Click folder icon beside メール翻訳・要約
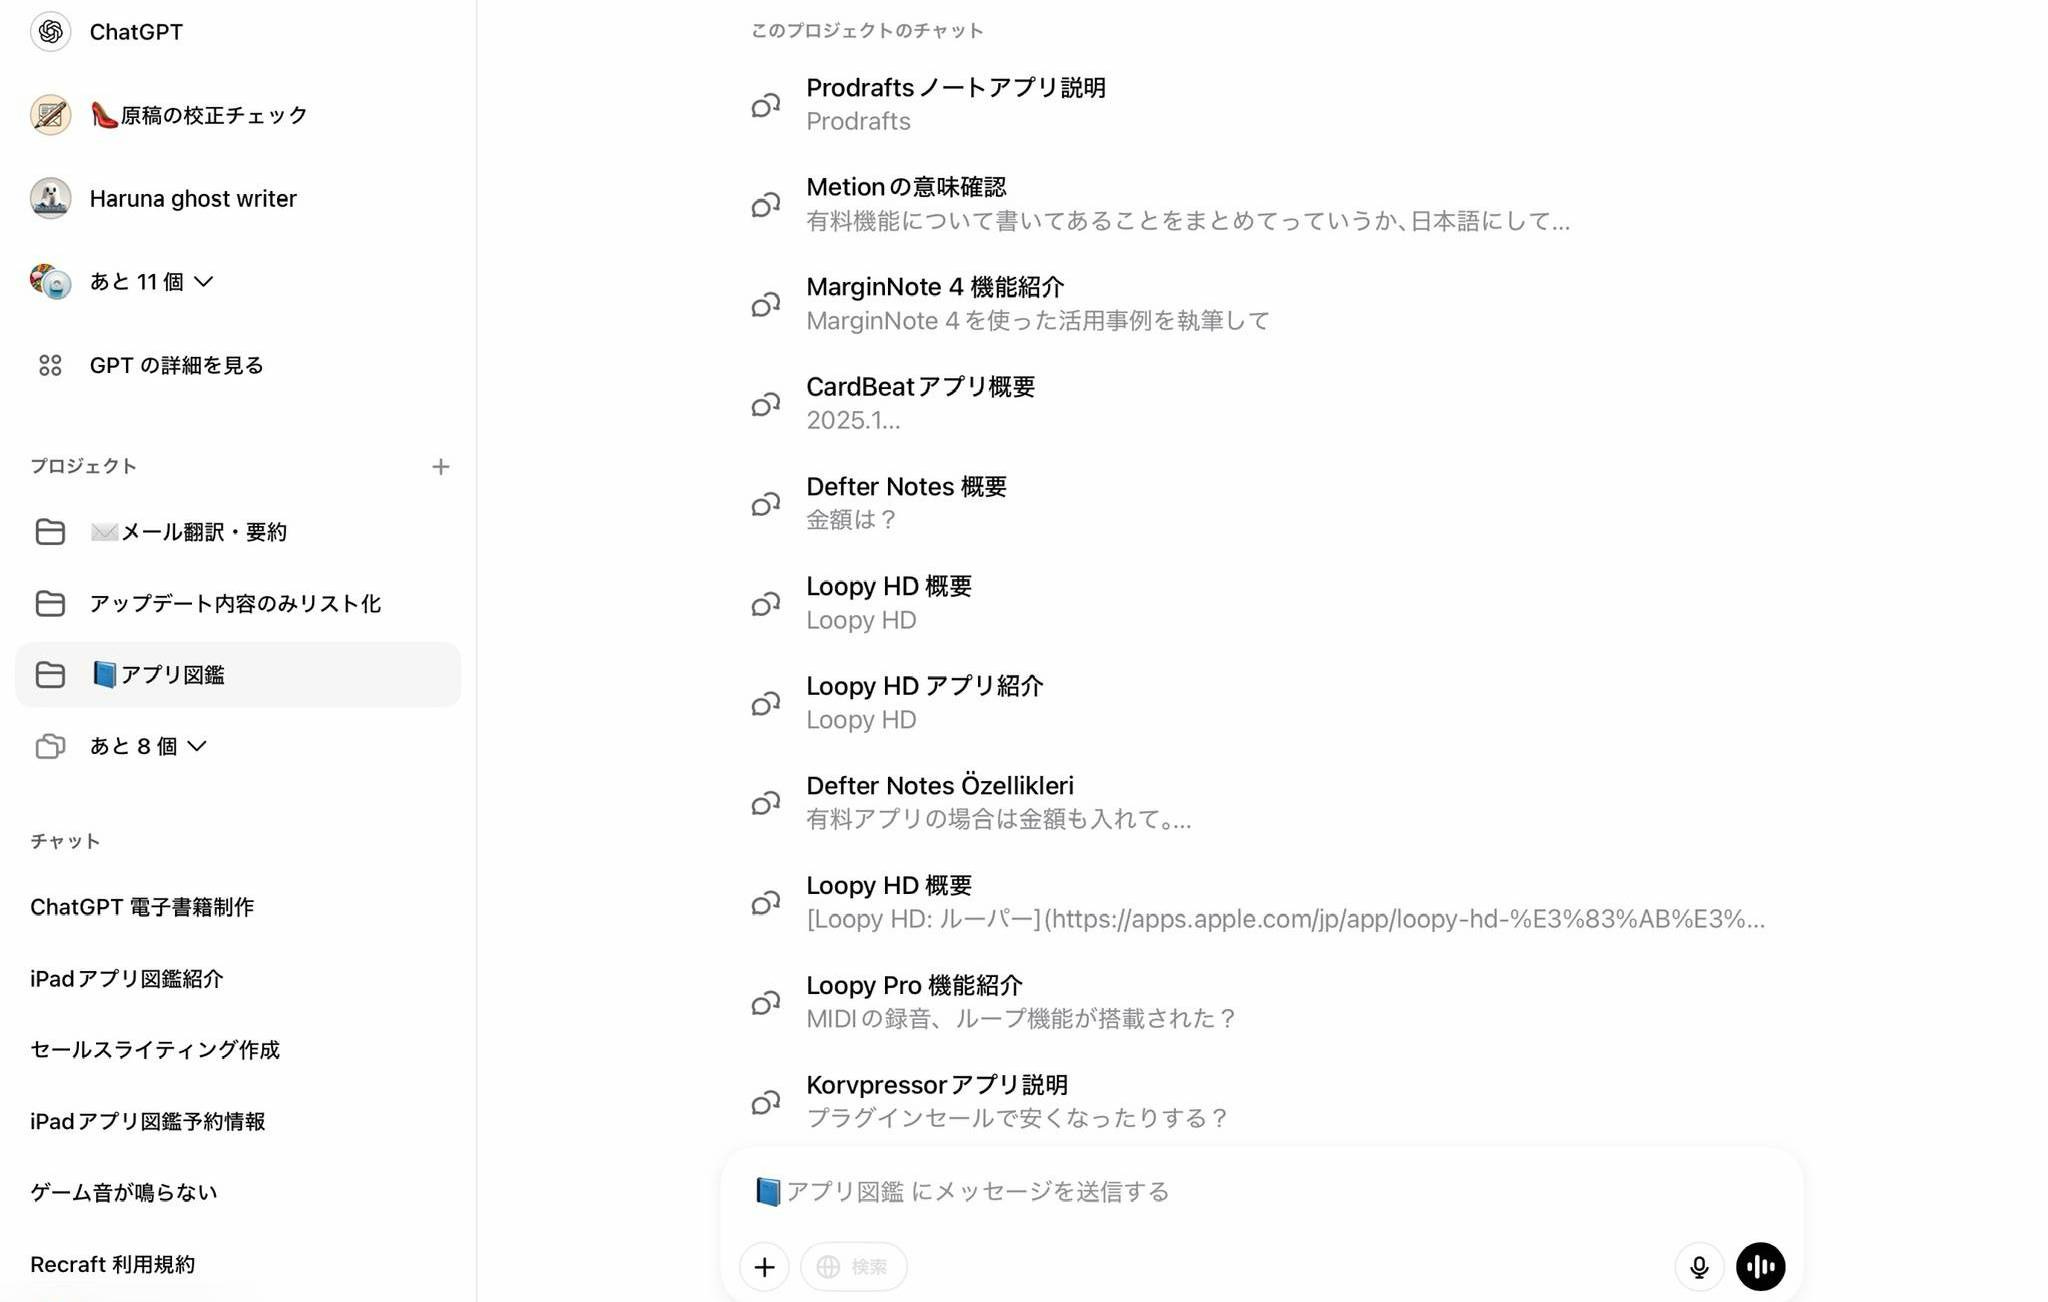2048x1302 pixels. click(50, 532)
